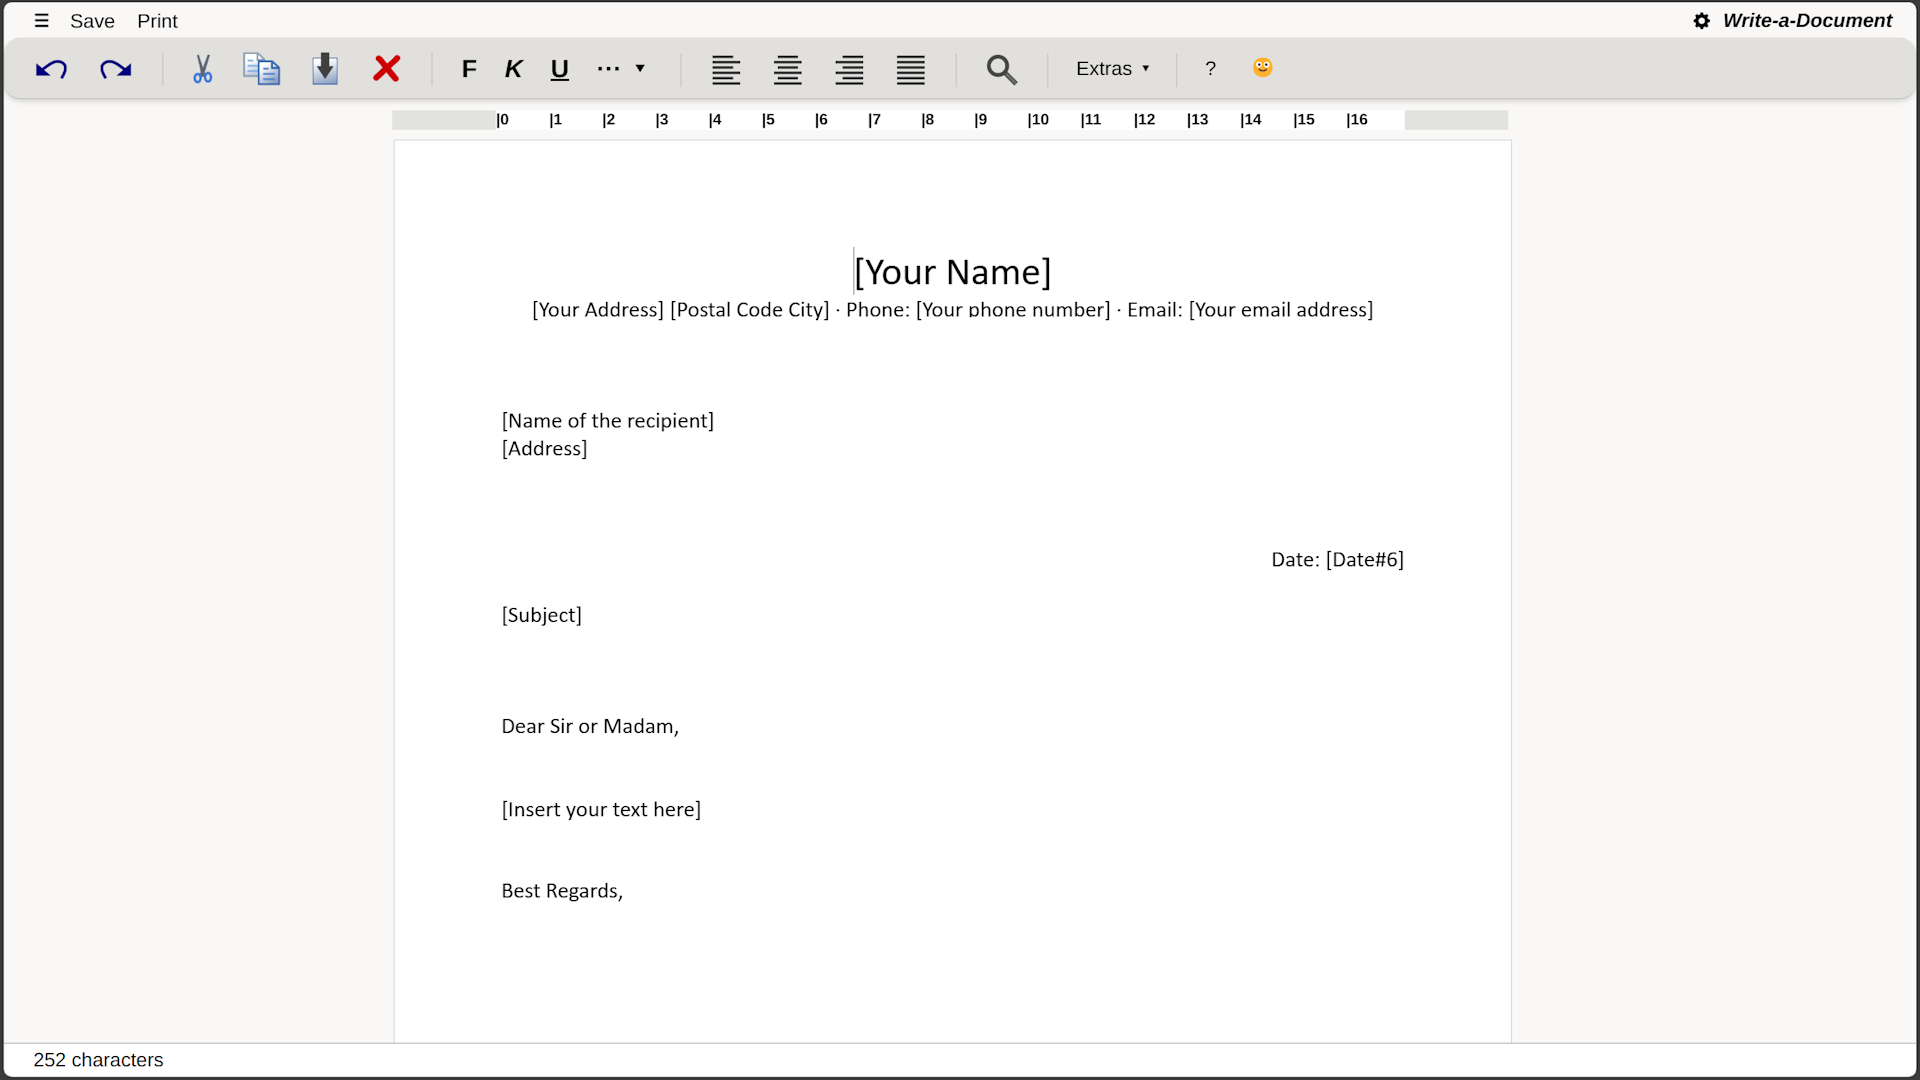Open the hamburger menu

point(41,20)
